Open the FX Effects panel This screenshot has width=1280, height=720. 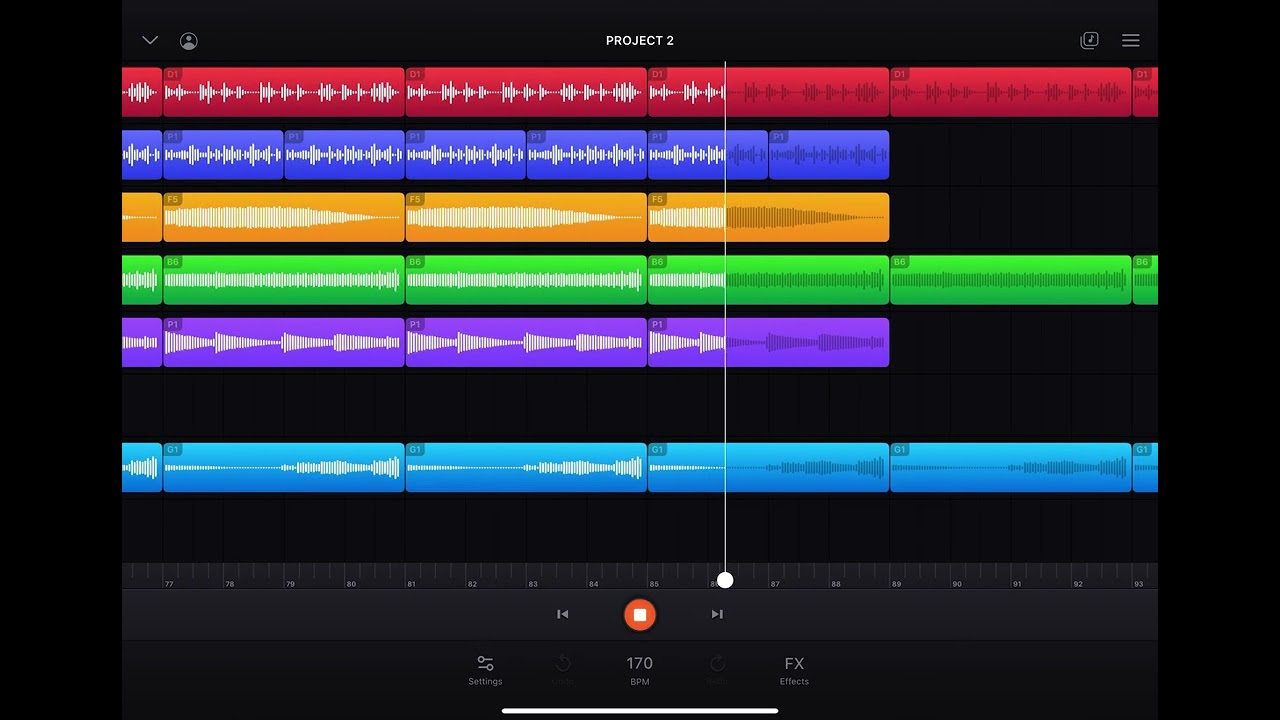[x=794, y=670]
